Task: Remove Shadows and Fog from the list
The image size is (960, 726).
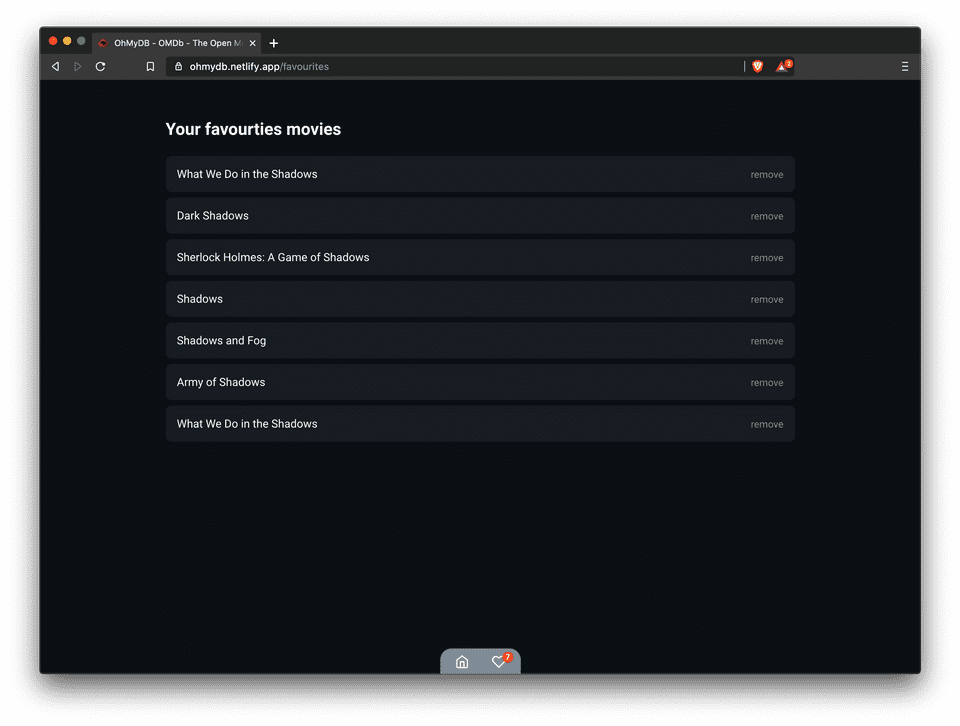Action: pyautogui.click(x=767, y=341)
